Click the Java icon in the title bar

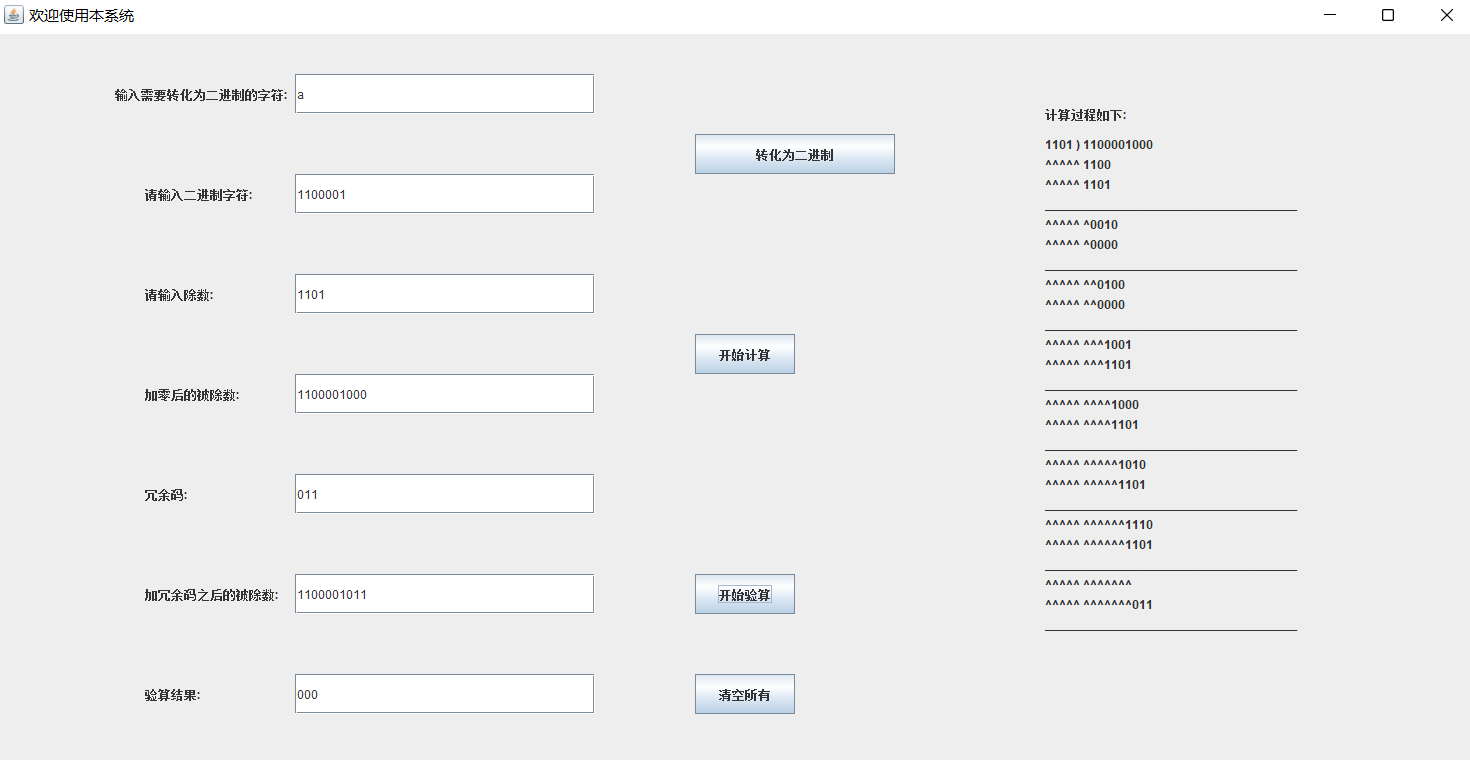14,15
